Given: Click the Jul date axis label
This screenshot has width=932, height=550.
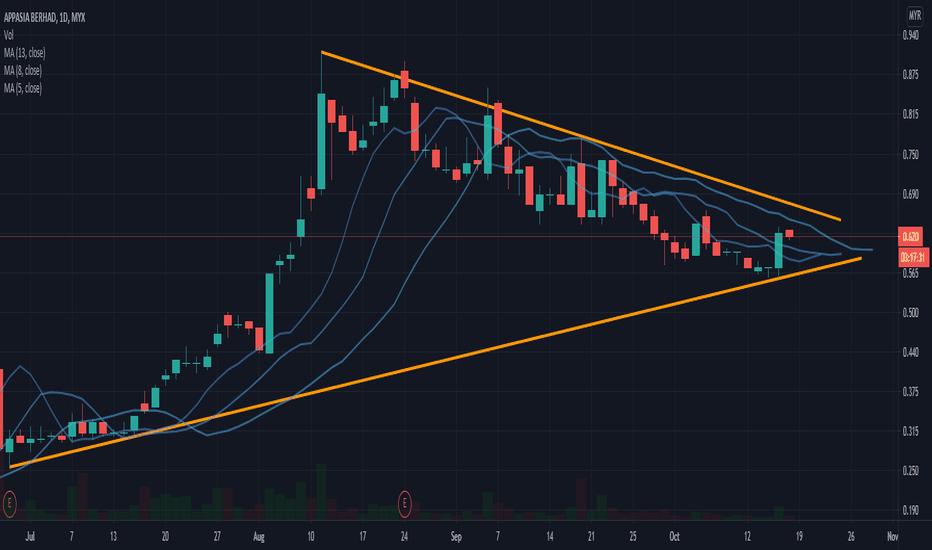Looking at the screenshot, I should (30, 537).
